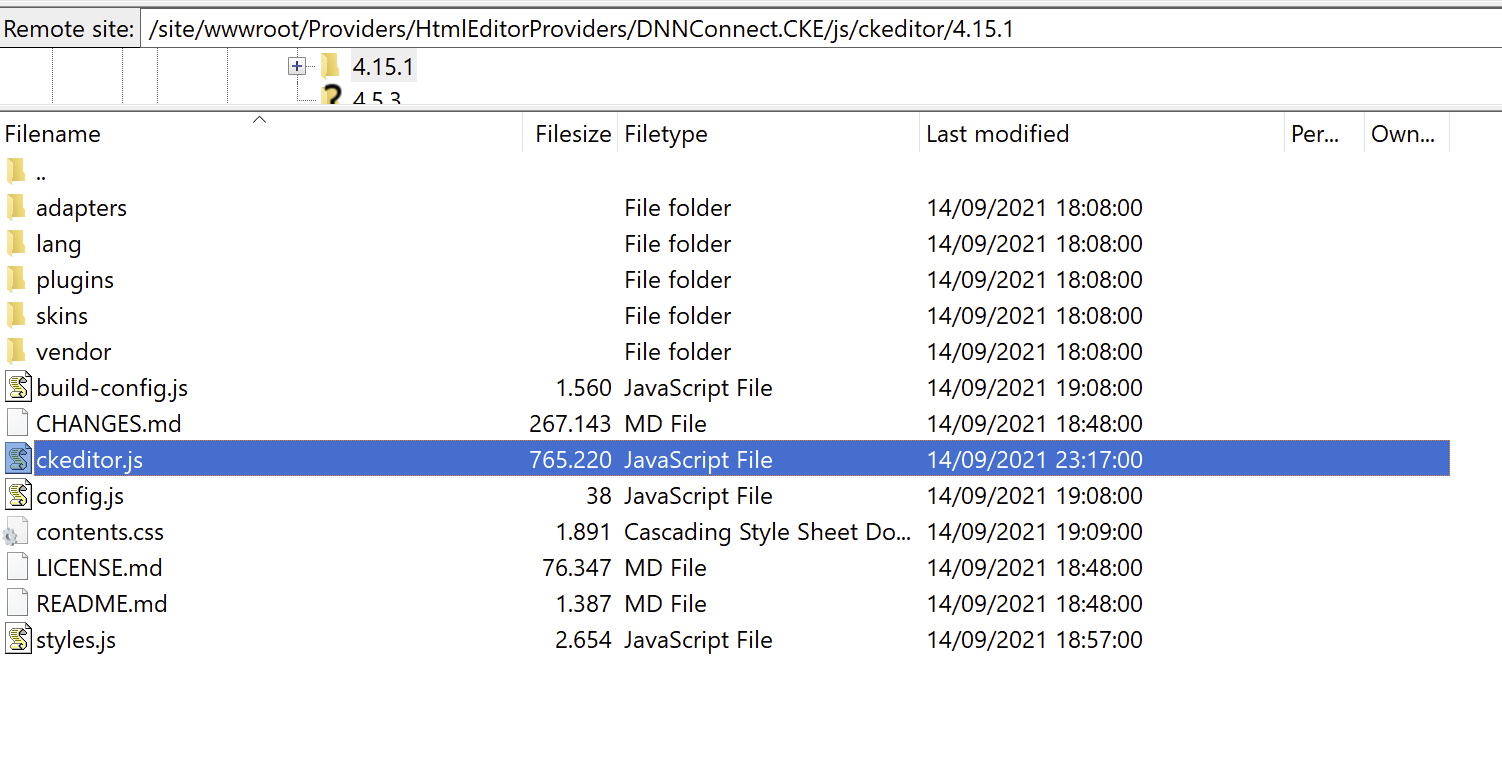This screenshot has height=769, width=1502.
Task: Click the parent directory '..' folder icon
Action: [17, 170]
